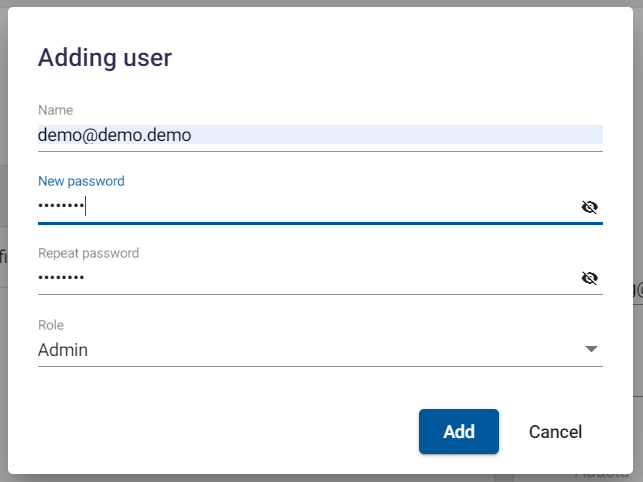Click the New password label

(x=81, y=181)
